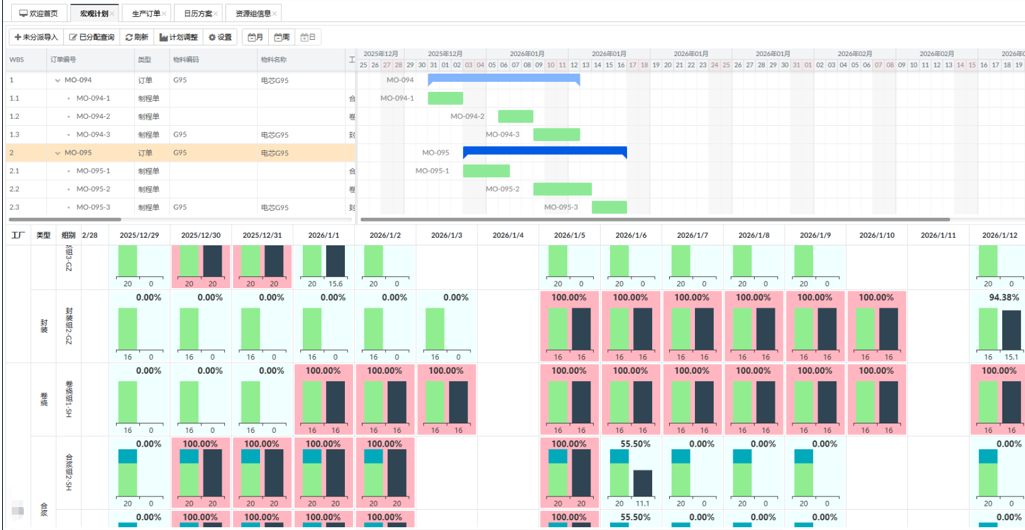Click the 2026/1/1 load date header

pyautogui.click(x=324, y=235)
